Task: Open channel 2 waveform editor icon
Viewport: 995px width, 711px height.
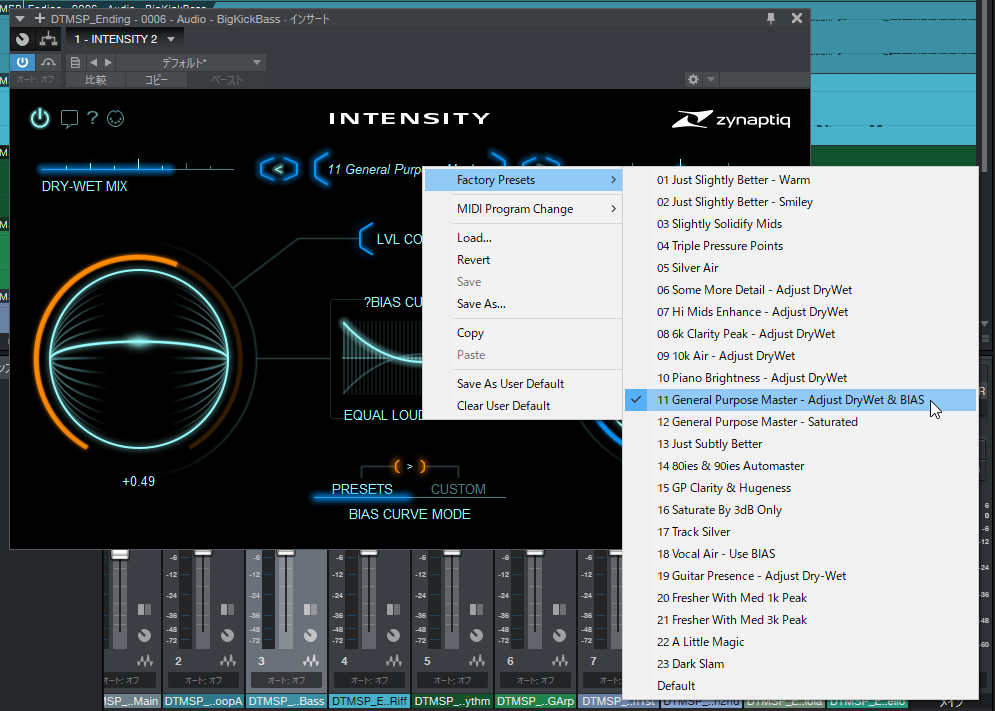Action: pos(228,661)
